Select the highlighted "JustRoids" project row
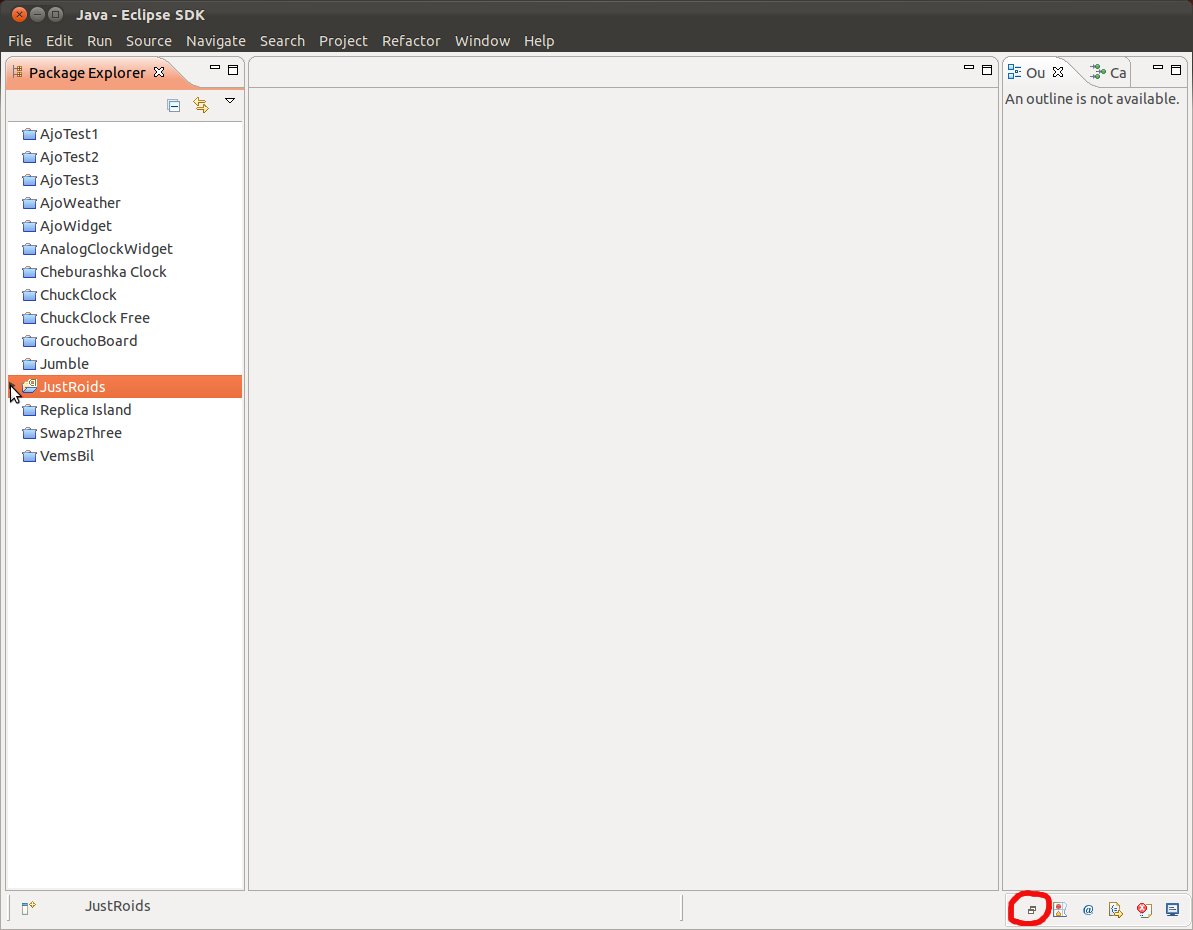Viewport: 1193px width, 930px height. tap(125, 387)
